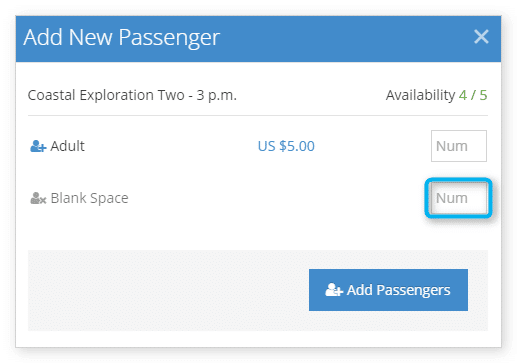This screenshot has width=517, height=363.
Task: Click the Coastal Exploration Two - 3 p.m. title
Action: [x=132, y=95]
